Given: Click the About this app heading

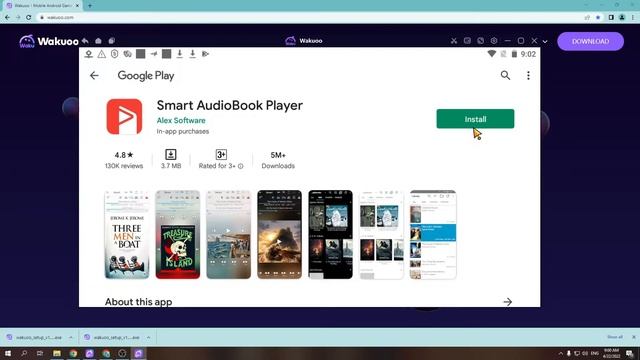Looking at the screenshot, I should [x=138, y=302].
